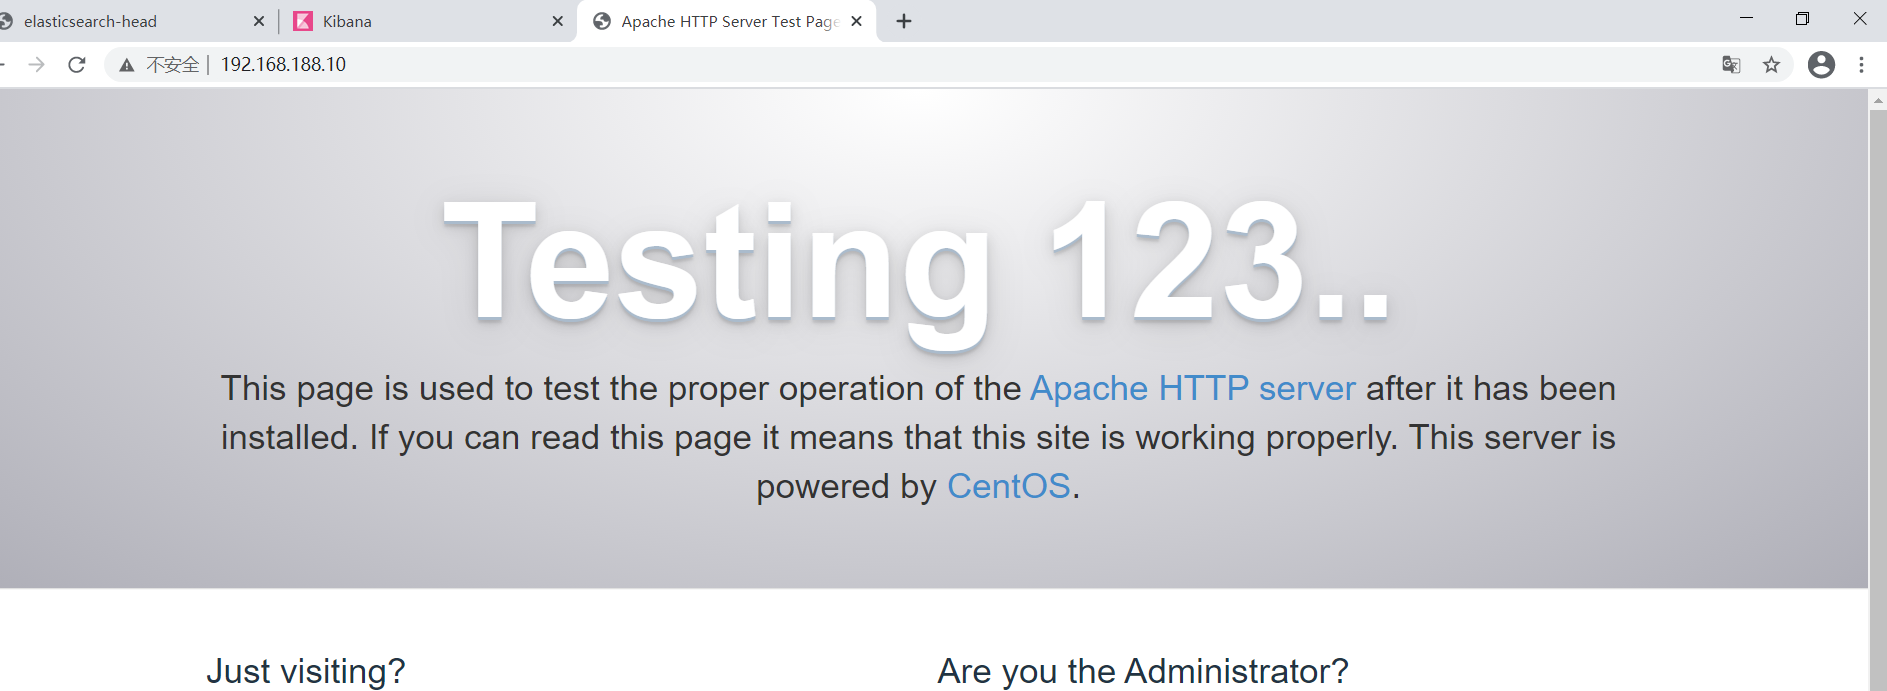Click the 'Just visiting?' heading
Screen dimensions: 1887x691
pos(306,671)
